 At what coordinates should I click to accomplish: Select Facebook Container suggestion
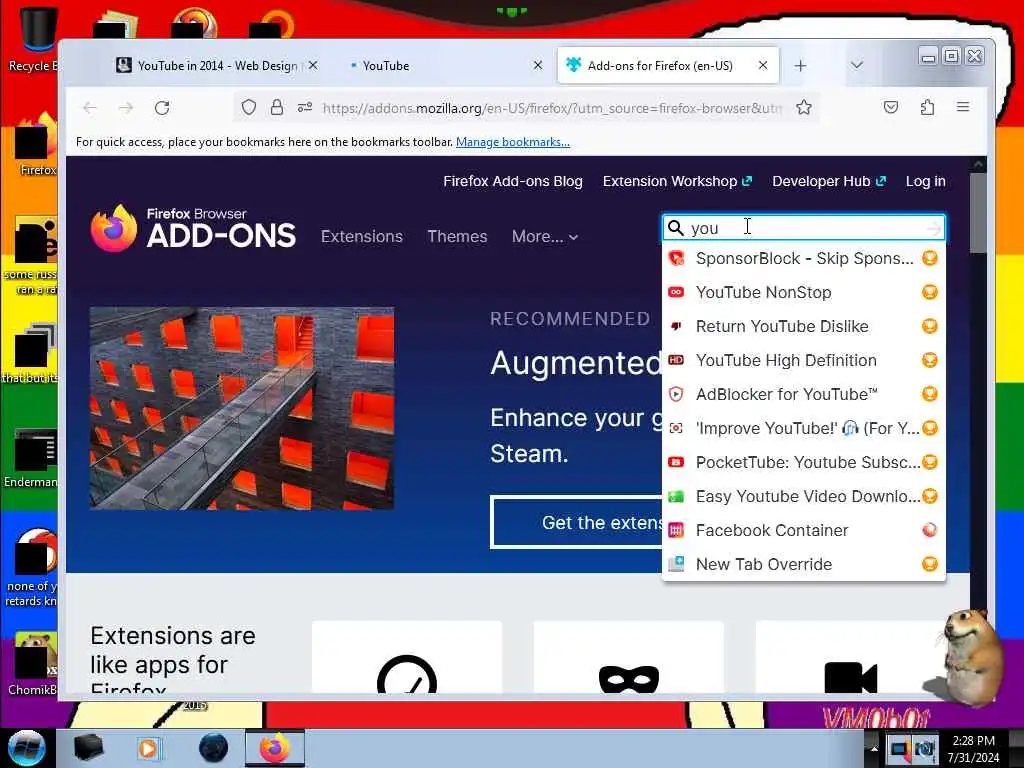coord(804,530)
